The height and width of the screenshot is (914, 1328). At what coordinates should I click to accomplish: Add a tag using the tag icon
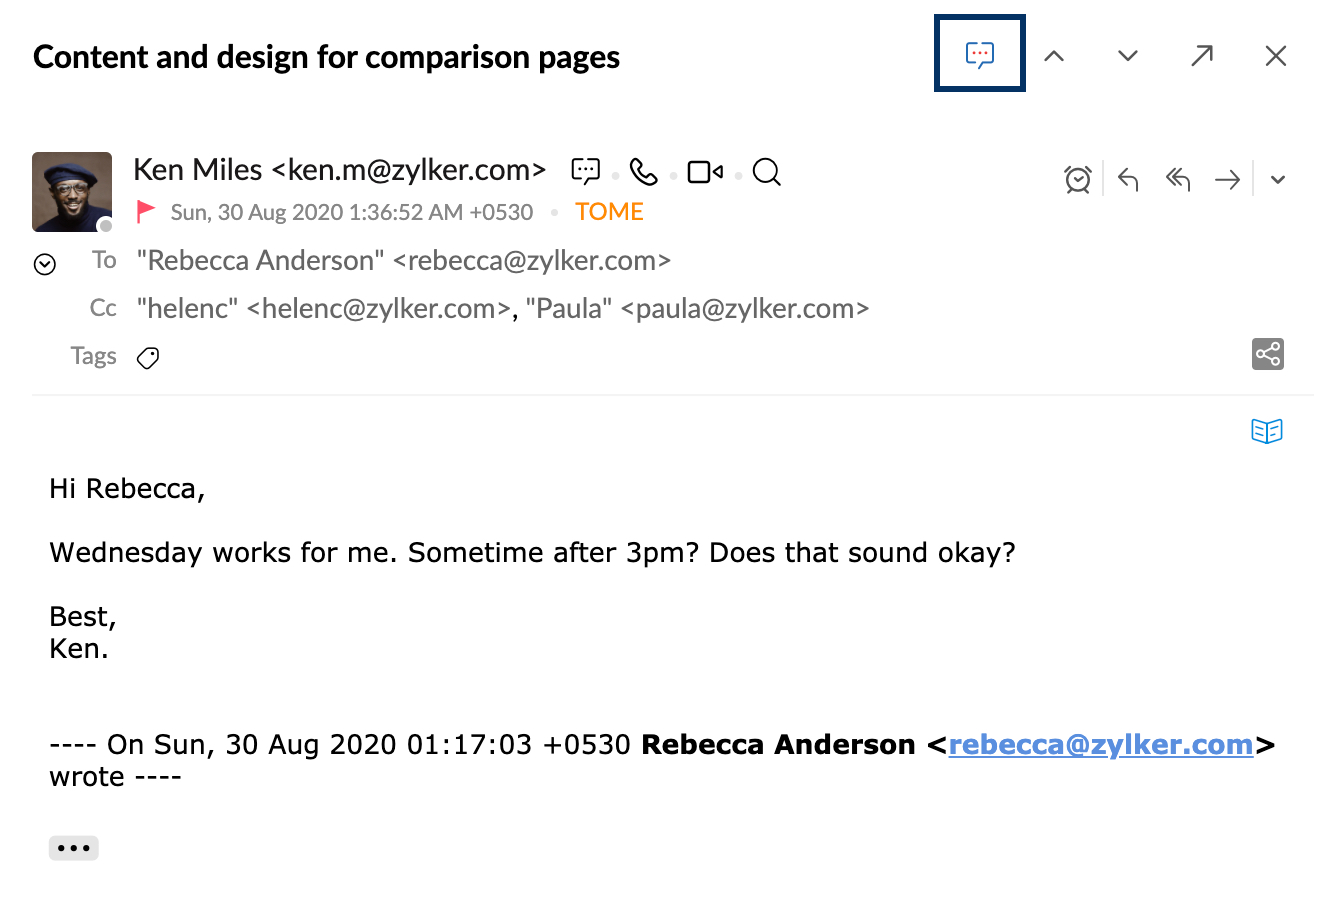point(148,358)
